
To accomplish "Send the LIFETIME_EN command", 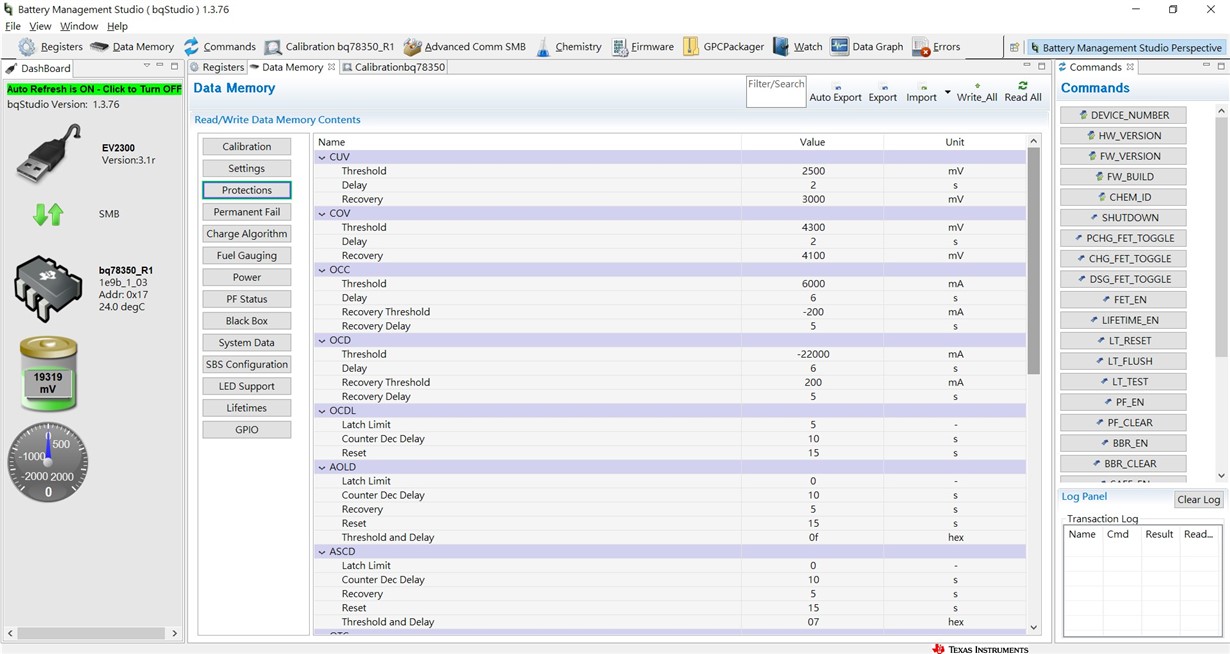I will pyautogui.click(x=1123, y=320).
